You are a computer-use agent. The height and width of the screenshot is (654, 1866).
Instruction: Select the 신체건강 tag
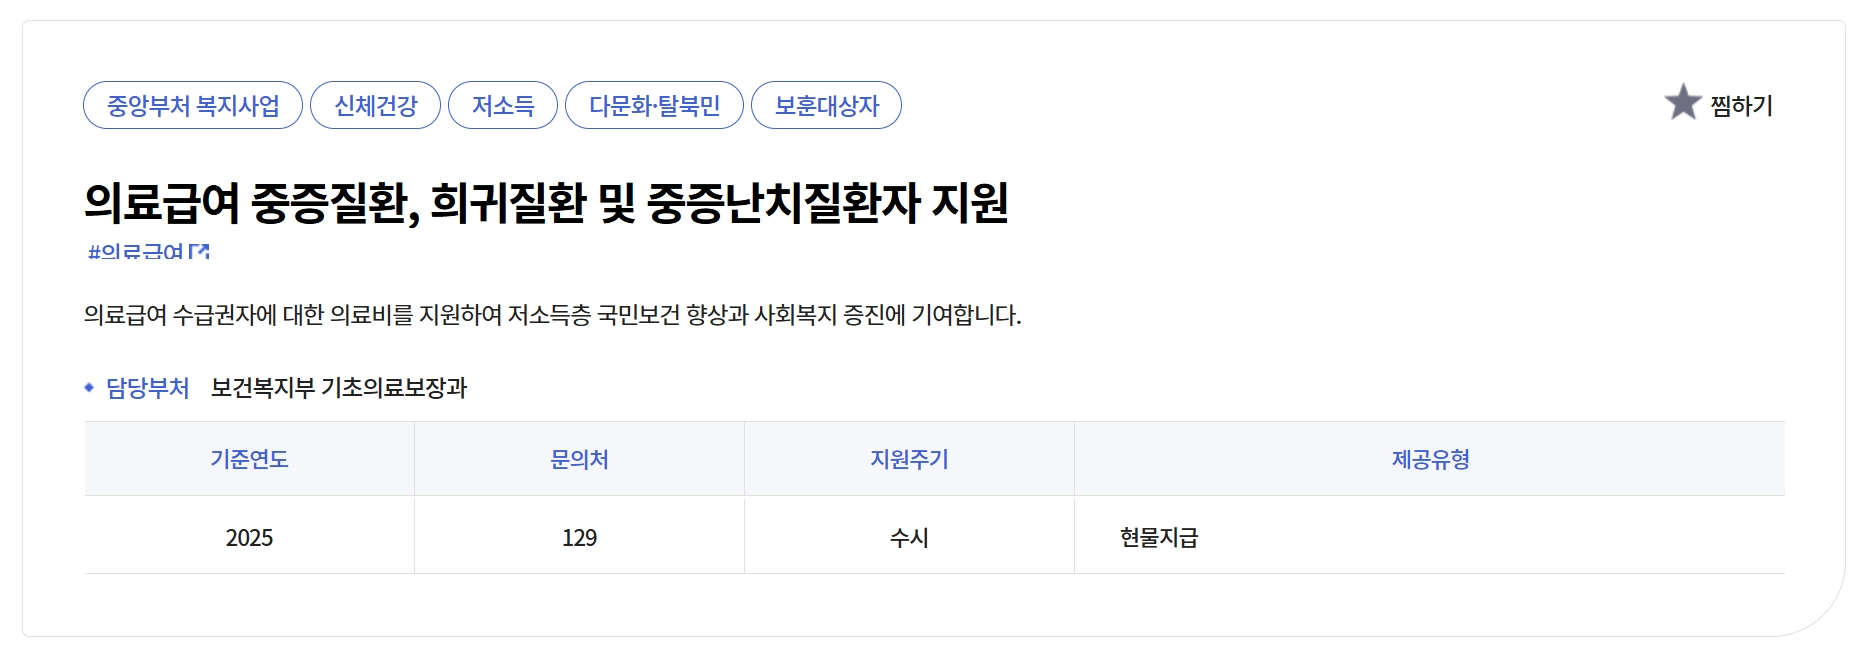(376, 104)
